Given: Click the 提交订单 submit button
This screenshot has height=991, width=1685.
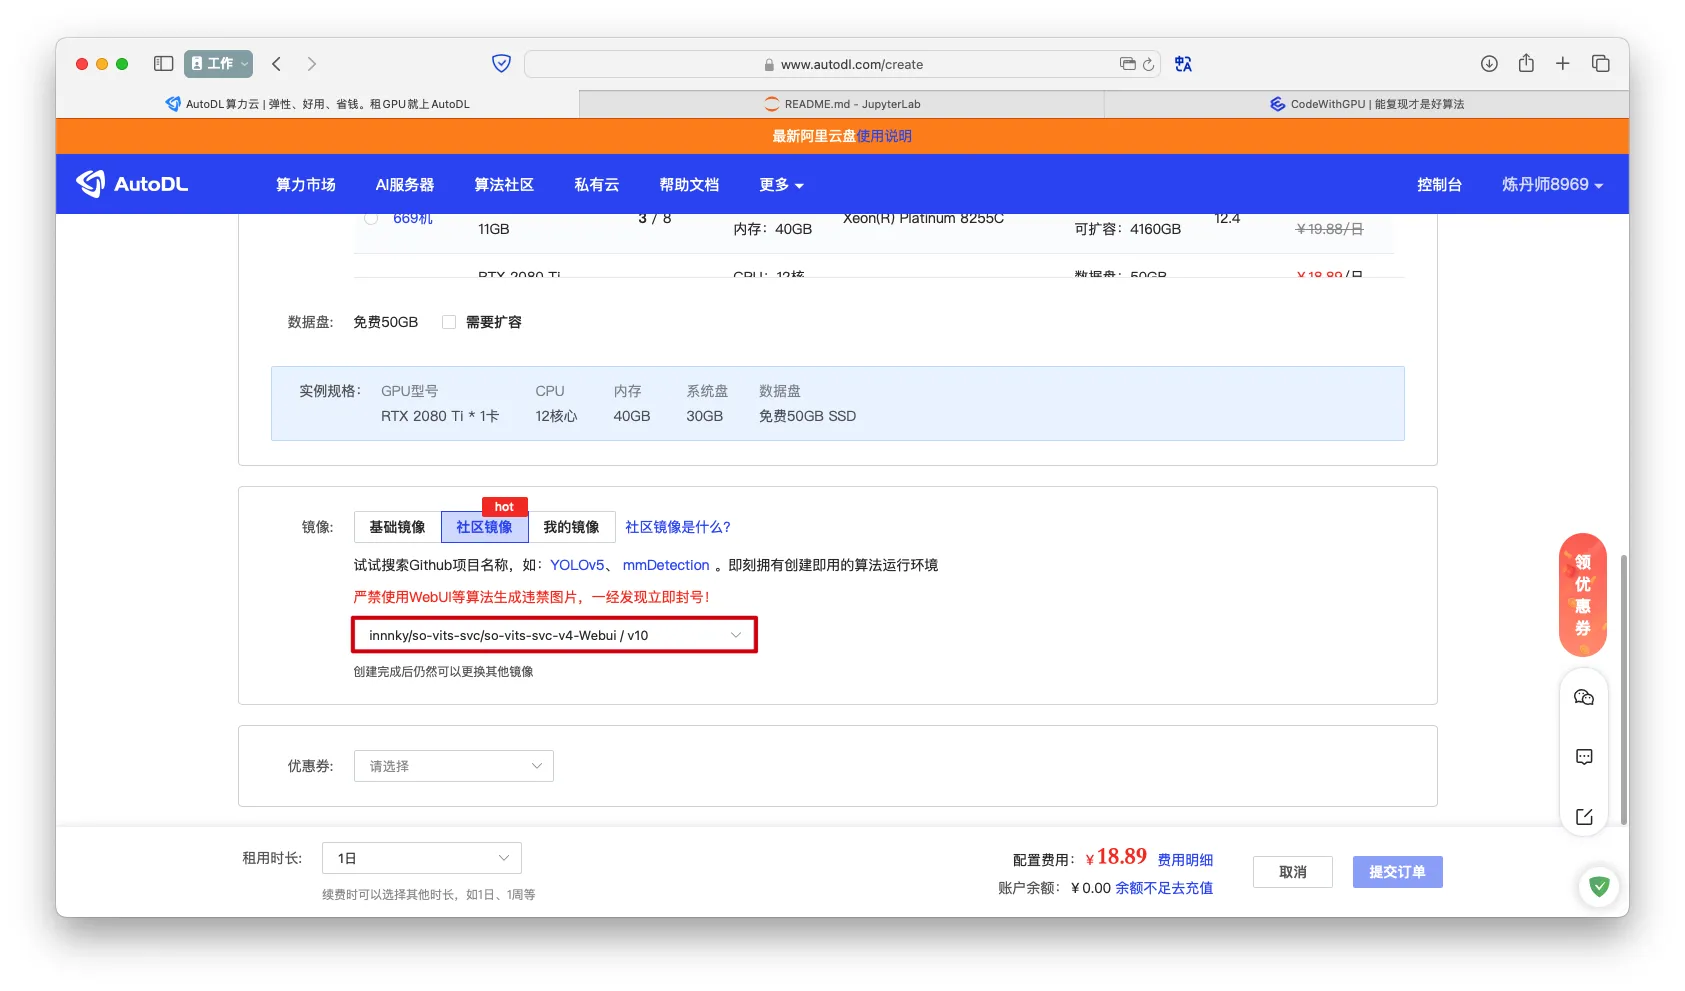Looking at the screenshot, I should 1397,872.
